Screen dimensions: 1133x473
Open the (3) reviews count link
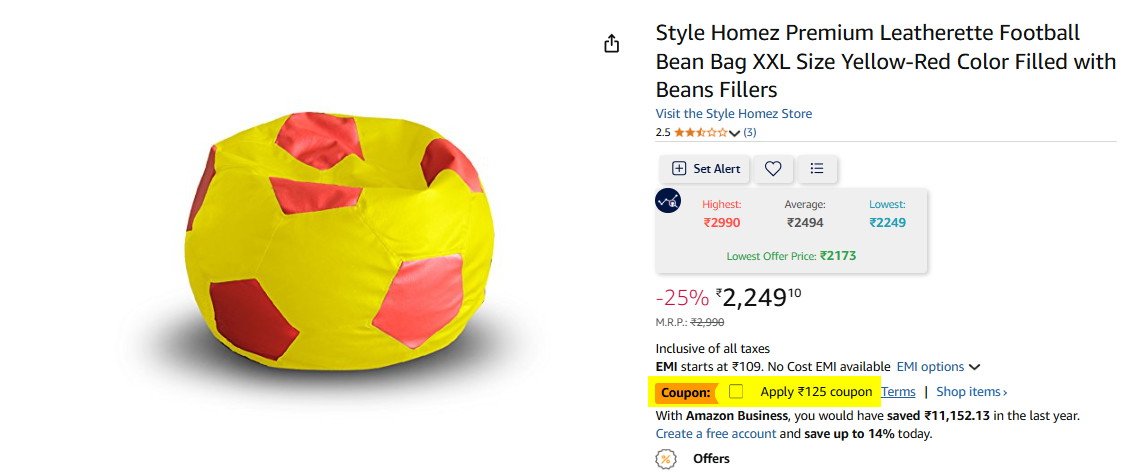(x=750, y=133)
